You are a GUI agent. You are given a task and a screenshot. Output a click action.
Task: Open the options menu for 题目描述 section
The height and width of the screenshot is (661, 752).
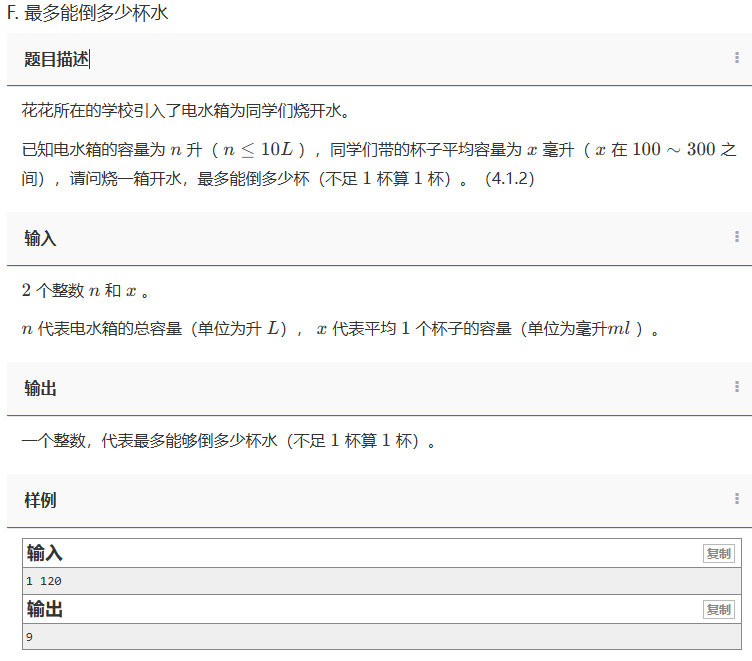(737, 58)
